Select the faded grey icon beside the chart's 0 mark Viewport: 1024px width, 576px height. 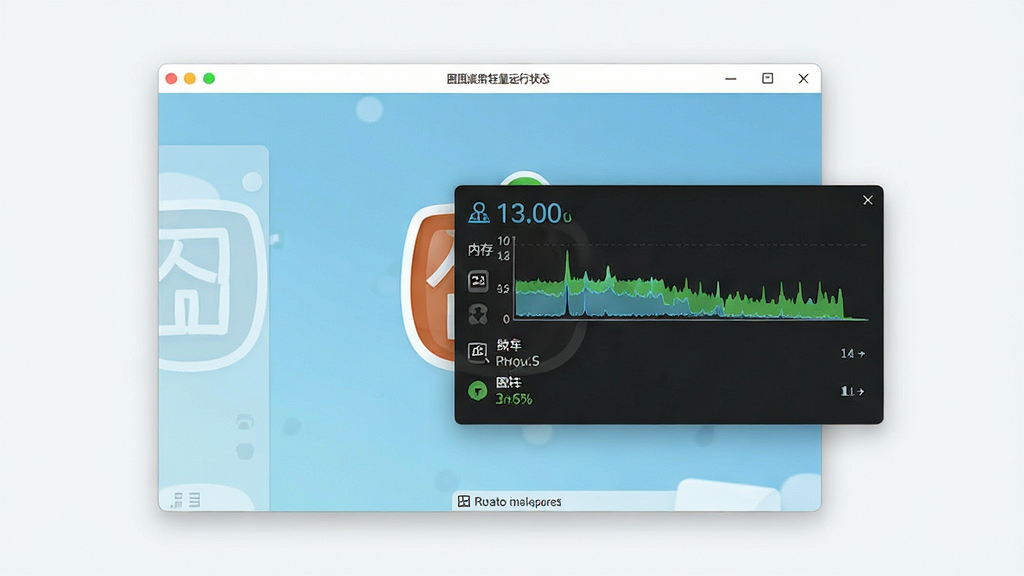click(478, 314)
